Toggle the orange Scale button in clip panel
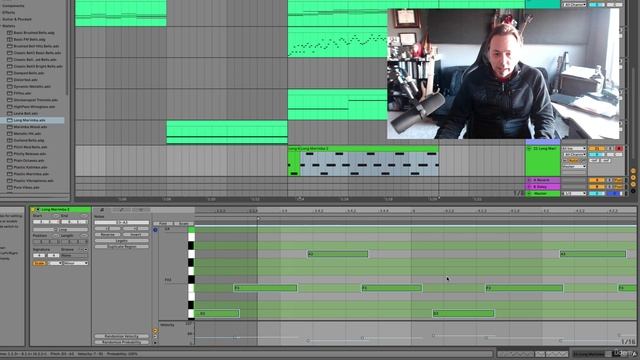This screenshot has height=360, width=640. 40,263
